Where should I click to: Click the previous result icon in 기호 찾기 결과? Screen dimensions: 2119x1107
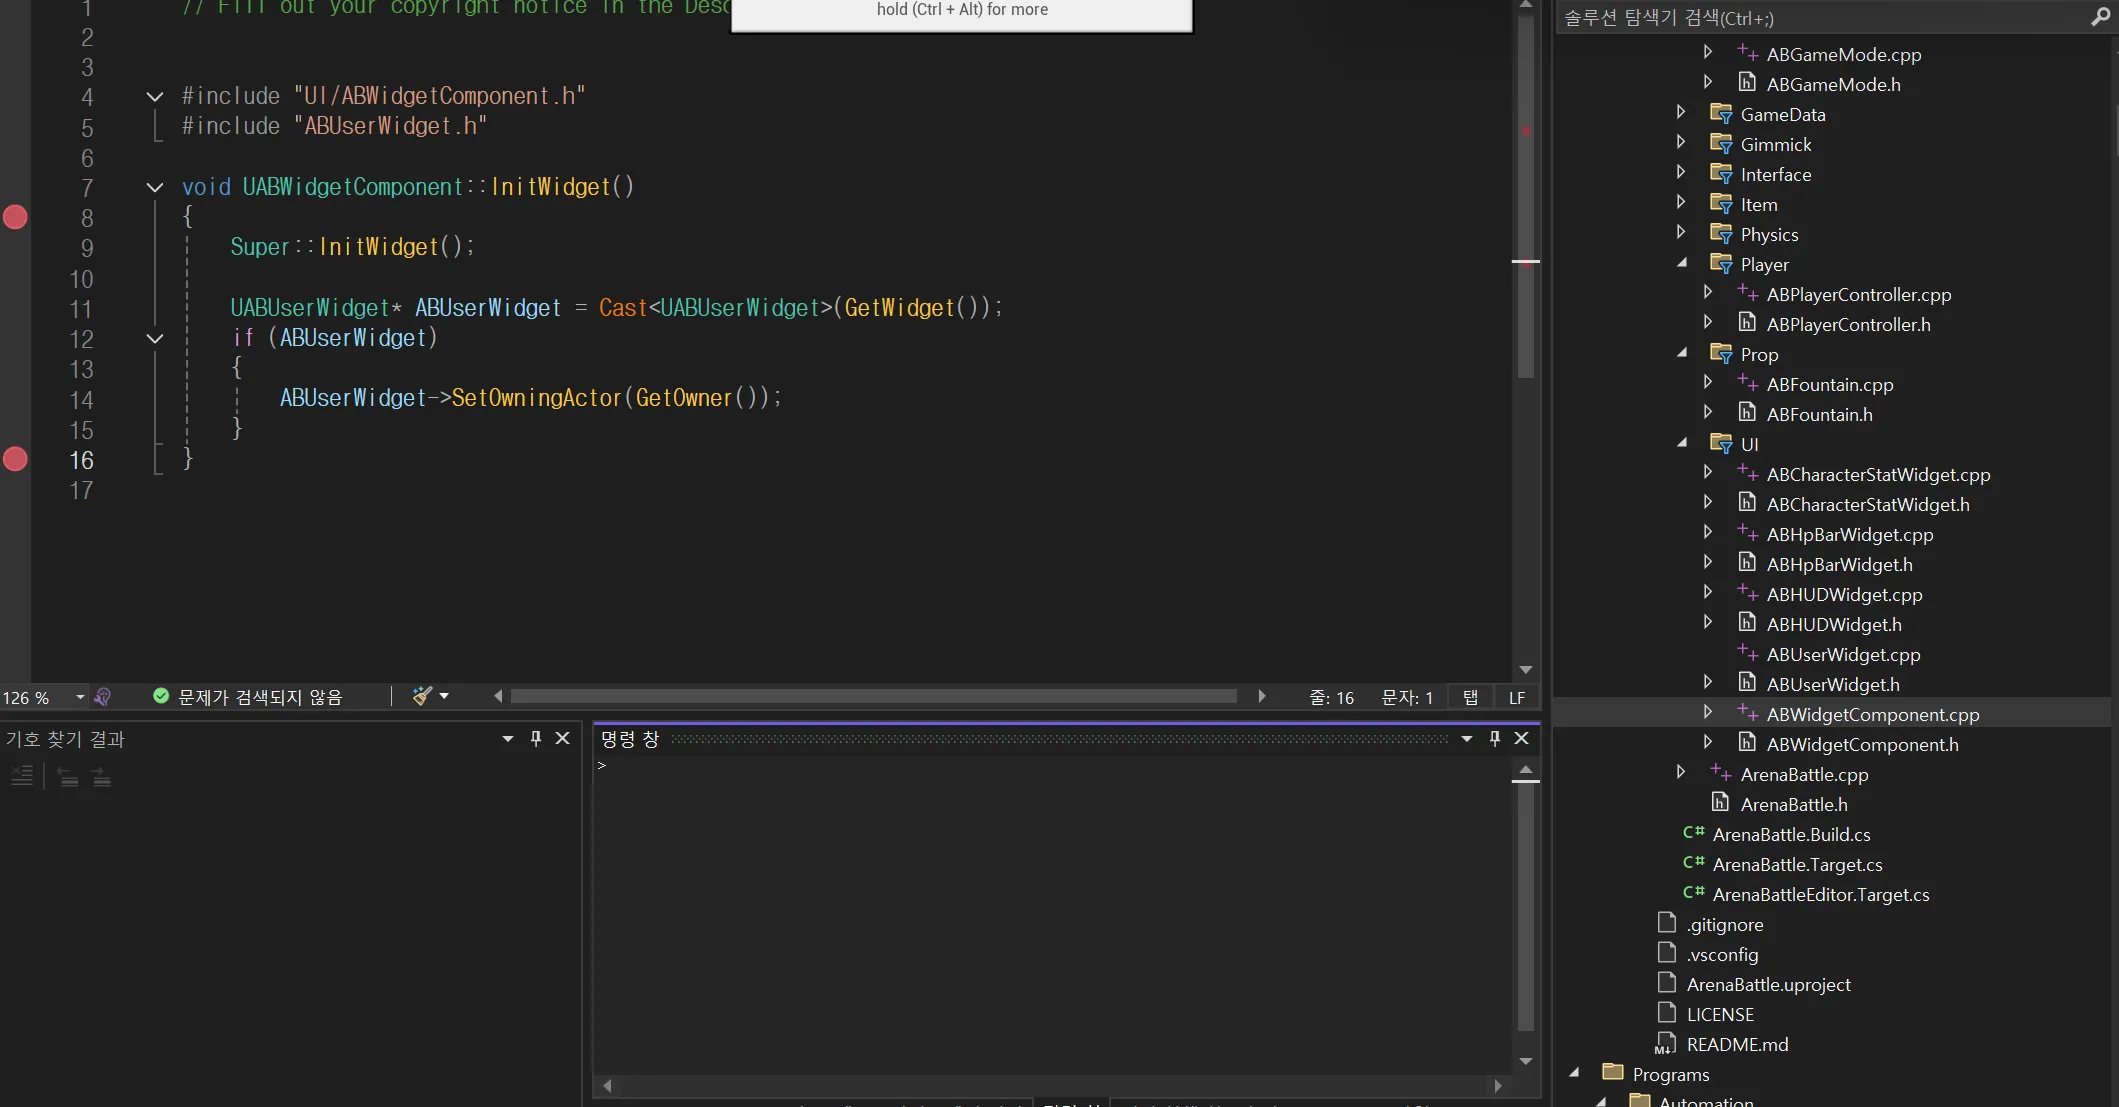(x=68, y=777)
